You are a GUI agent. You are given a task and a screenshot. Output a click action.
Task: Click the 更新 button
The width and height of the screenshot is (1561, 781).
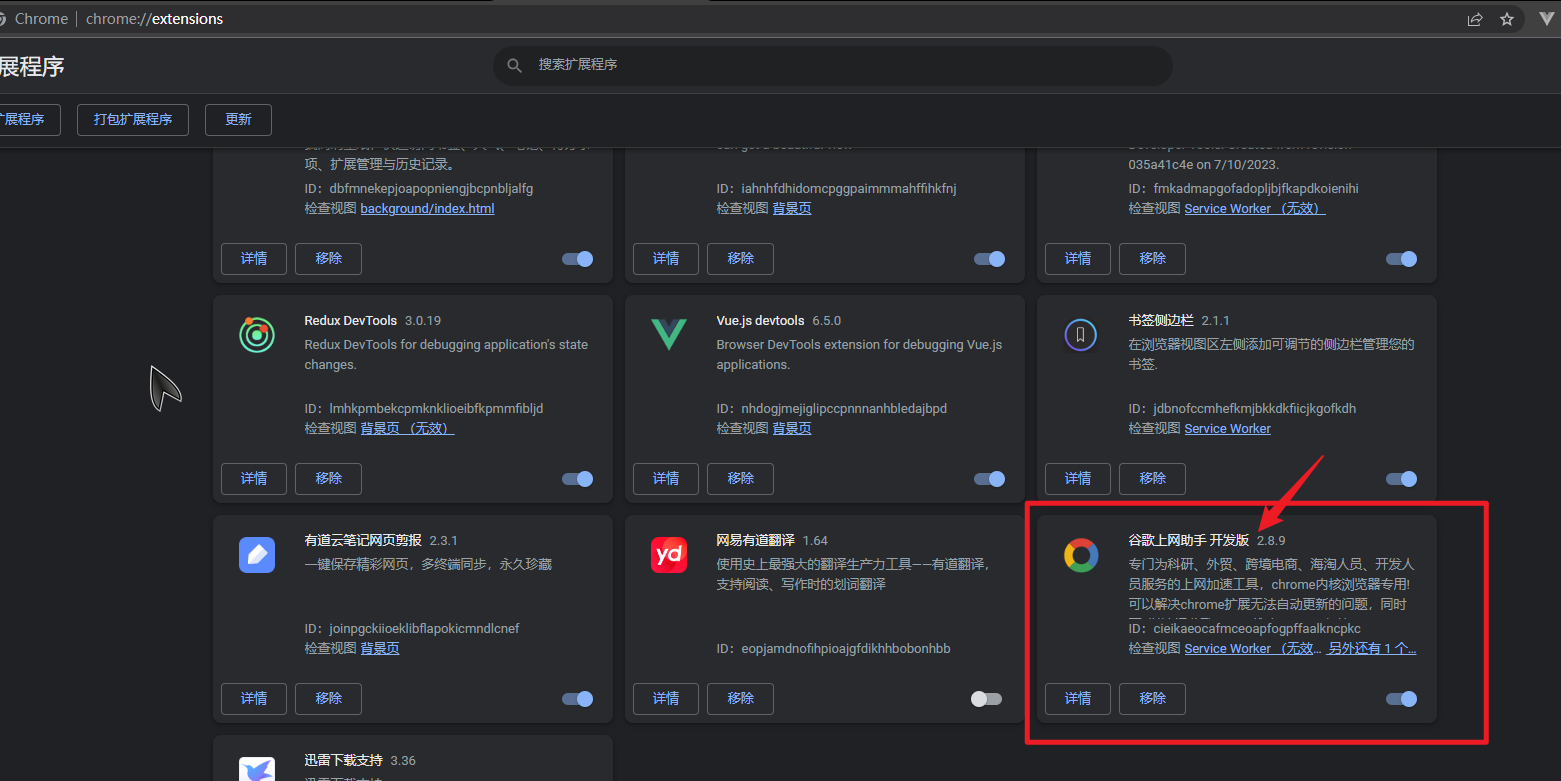tap(238, 119)
